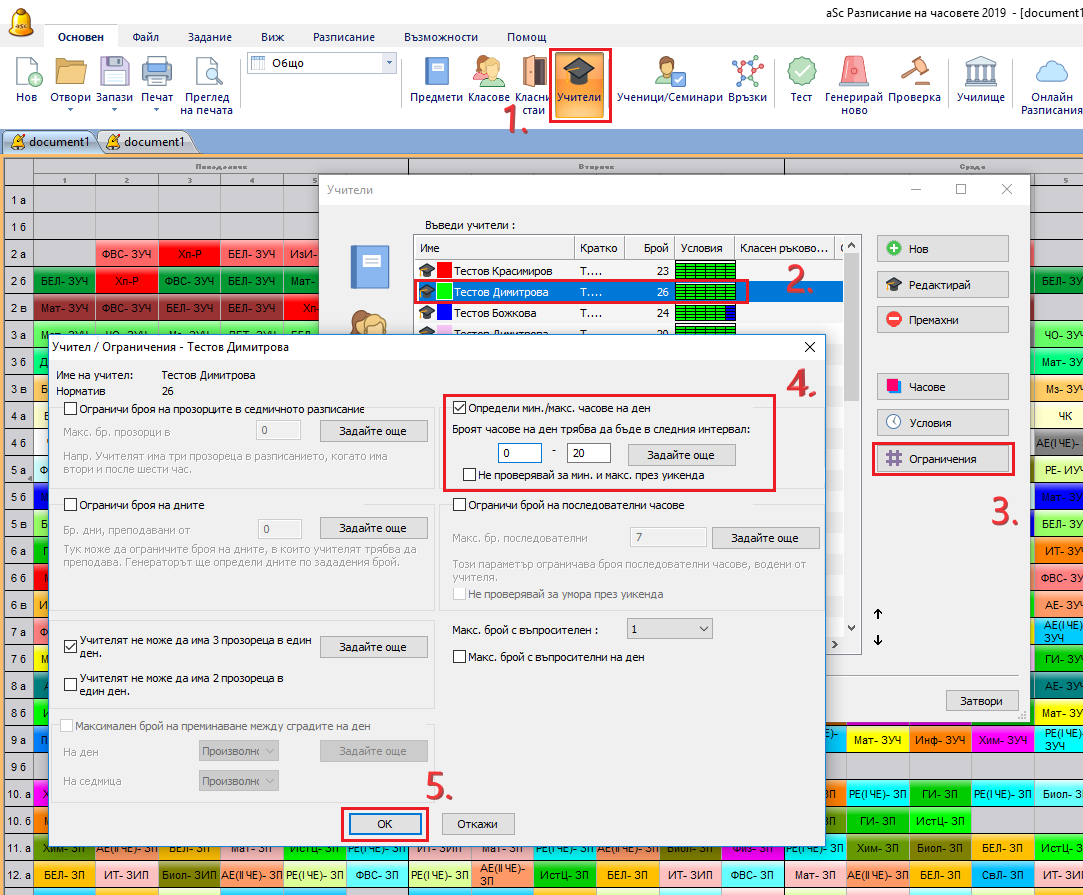Open the Училище (school) icon
This screenshot has height=895, width=1083.
[980, 80]
